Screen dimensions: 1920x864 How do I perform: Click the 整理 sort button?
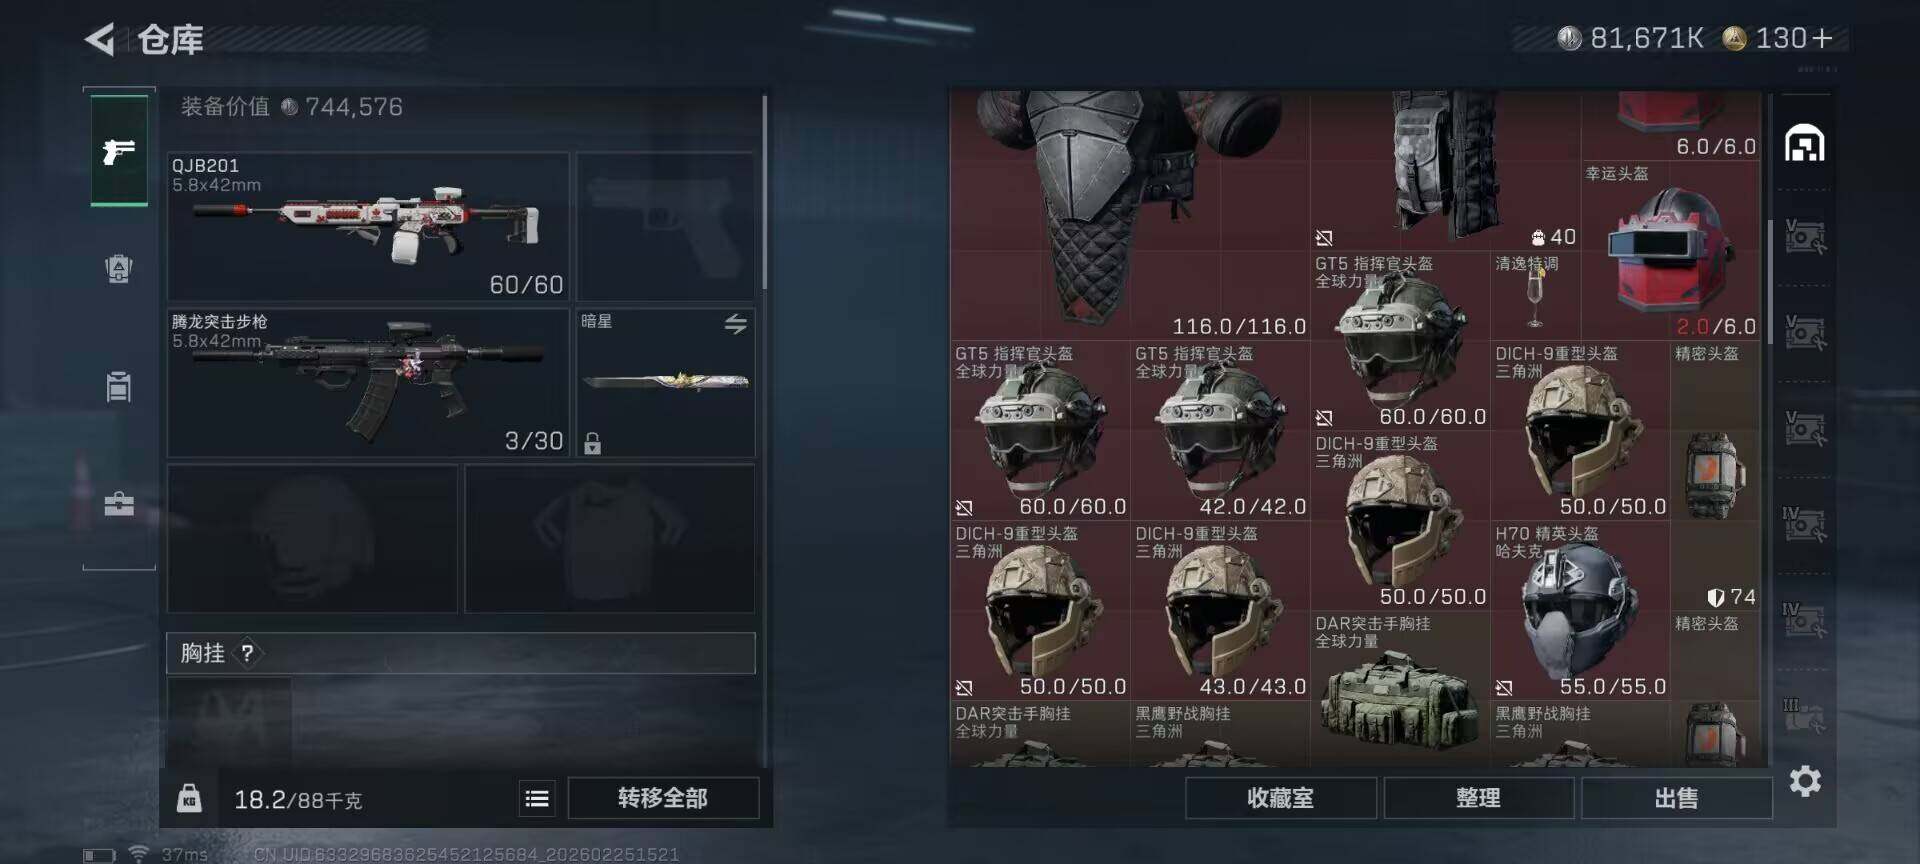(1478, 798)
